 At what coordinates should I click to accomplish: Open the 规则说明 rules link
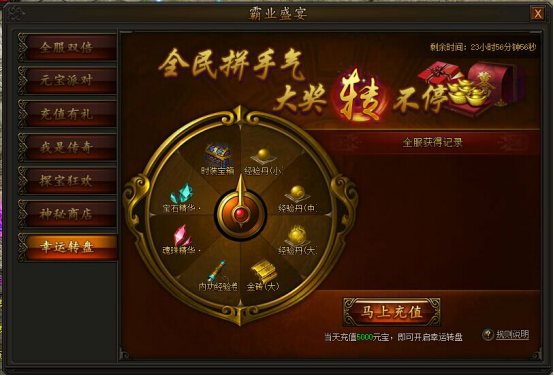tap(512, 334)
